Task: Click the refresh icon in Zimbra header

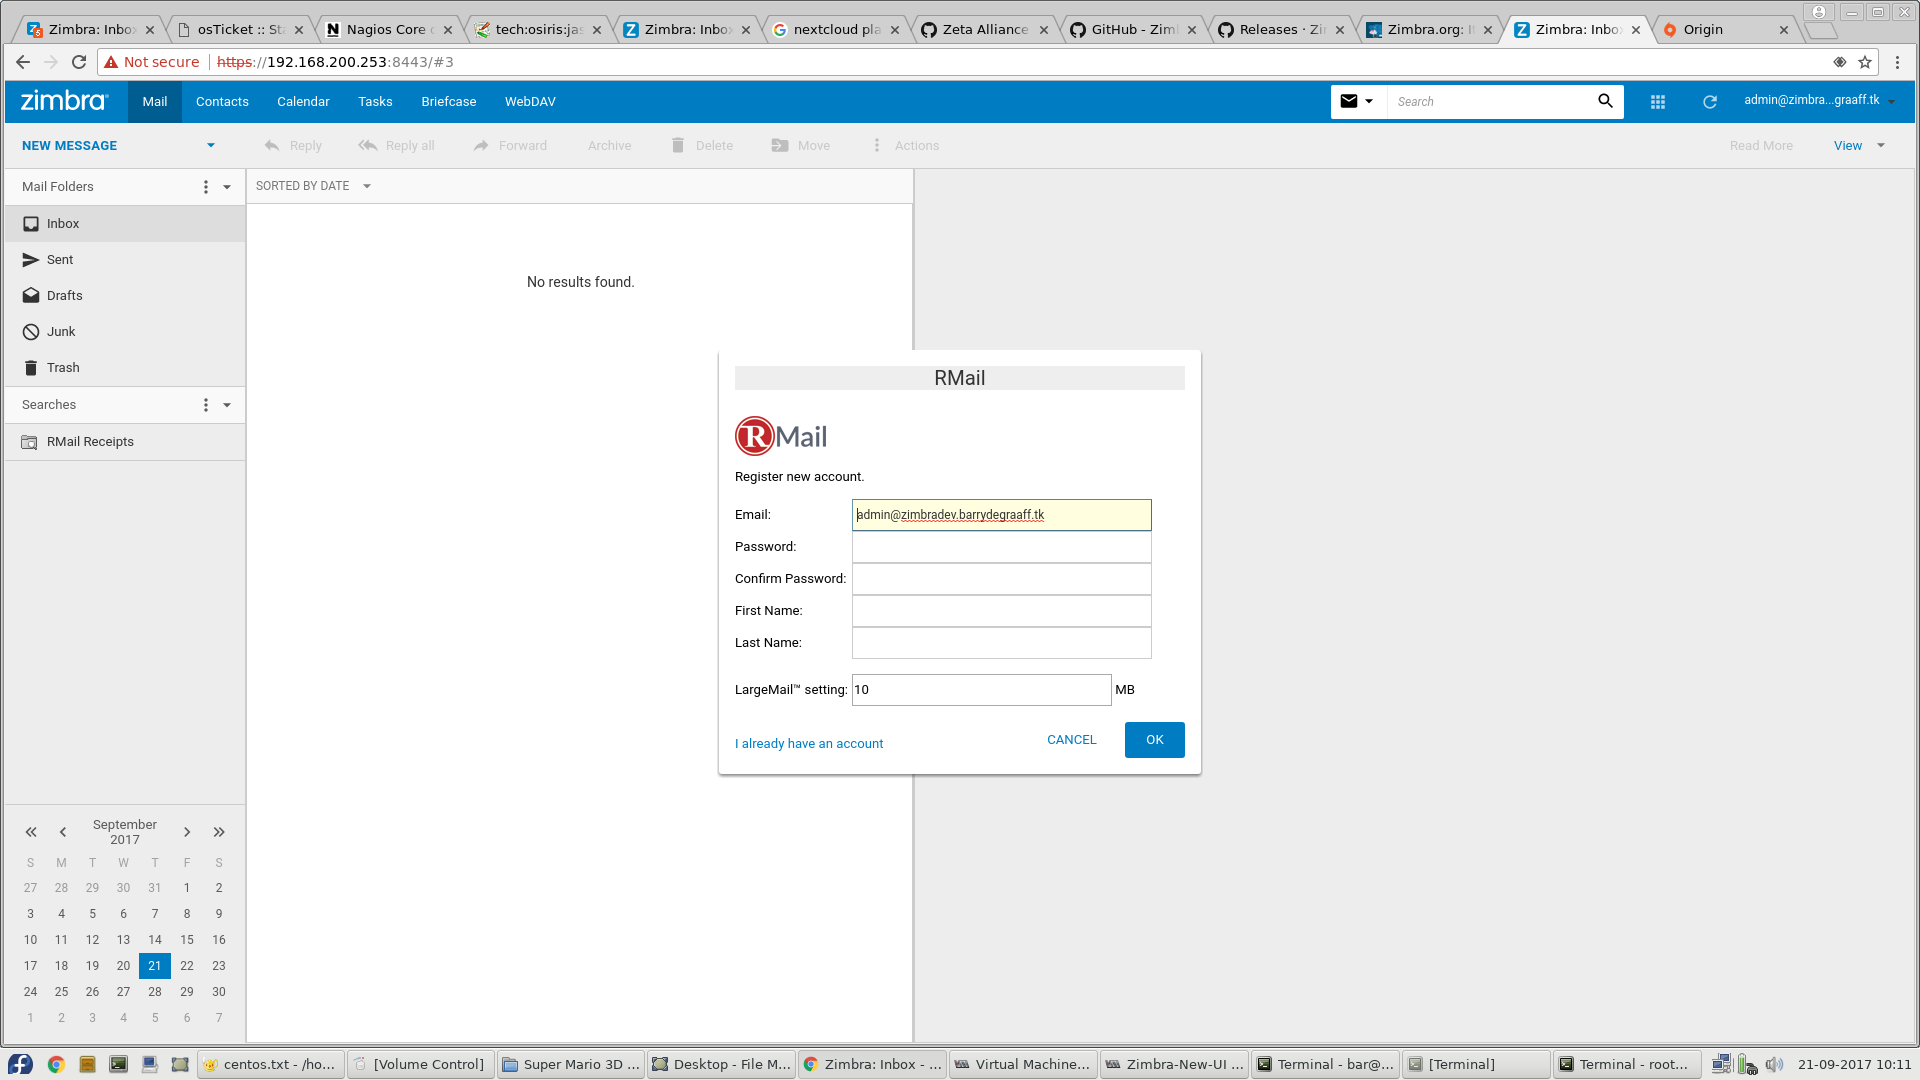Action: point(1710,102)
